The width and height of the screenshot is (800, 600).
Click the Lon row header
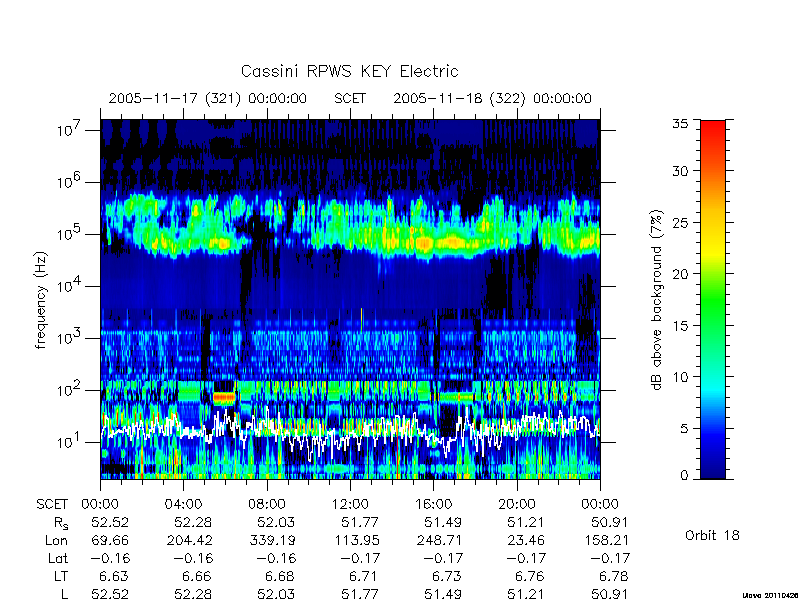(x=57, y=540)
